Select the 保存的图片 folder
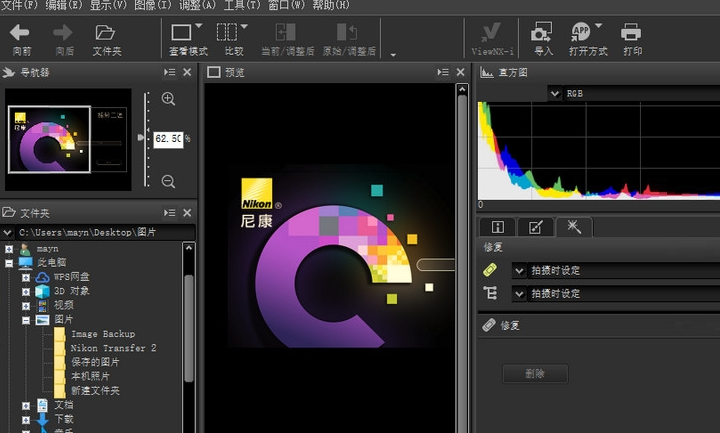Image resolution: width=720 pixels, height=433 pixels. [95, 362]
